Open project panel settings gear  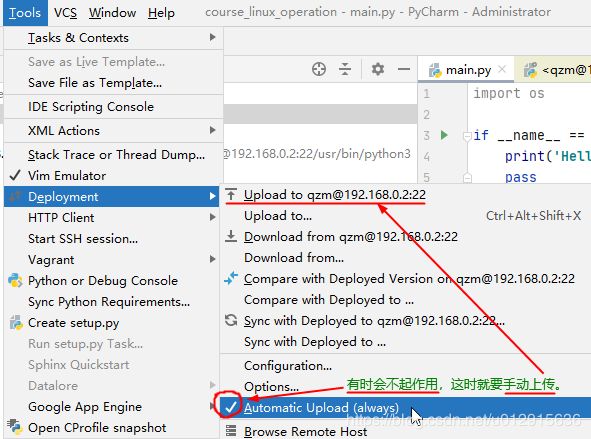pyautogui.click(x=378, y=69)
